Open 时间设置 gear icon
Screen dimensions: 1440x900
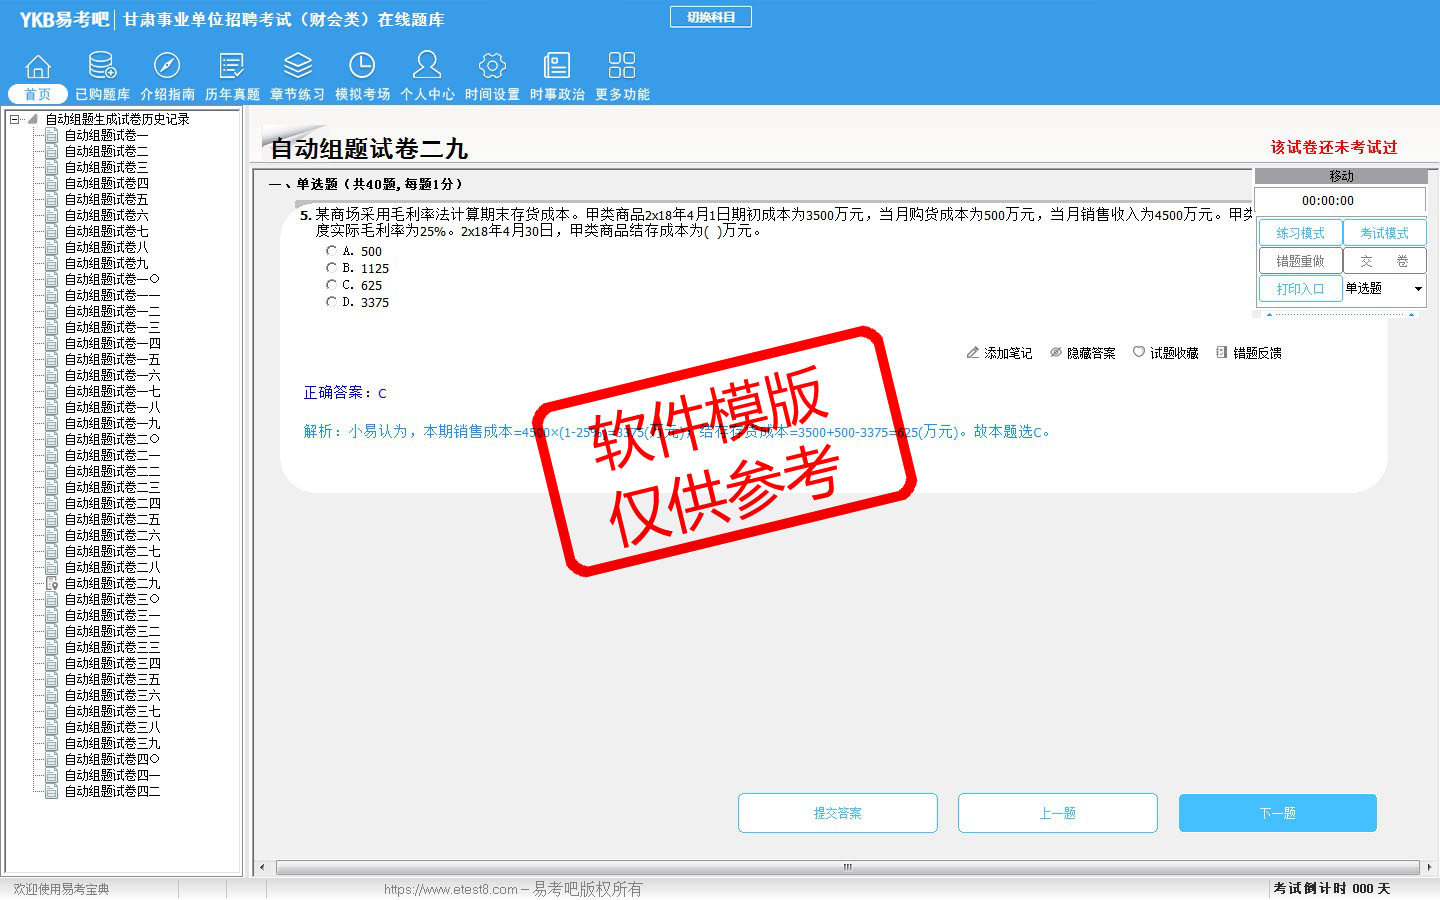click(x=492, y=66)
